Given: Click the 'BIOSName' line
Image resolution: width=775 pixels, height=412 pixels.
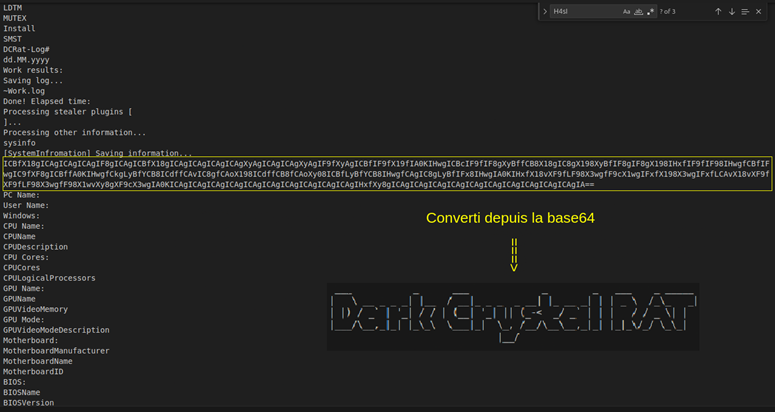Looking at the screenshot, I should tap(22, 392).
